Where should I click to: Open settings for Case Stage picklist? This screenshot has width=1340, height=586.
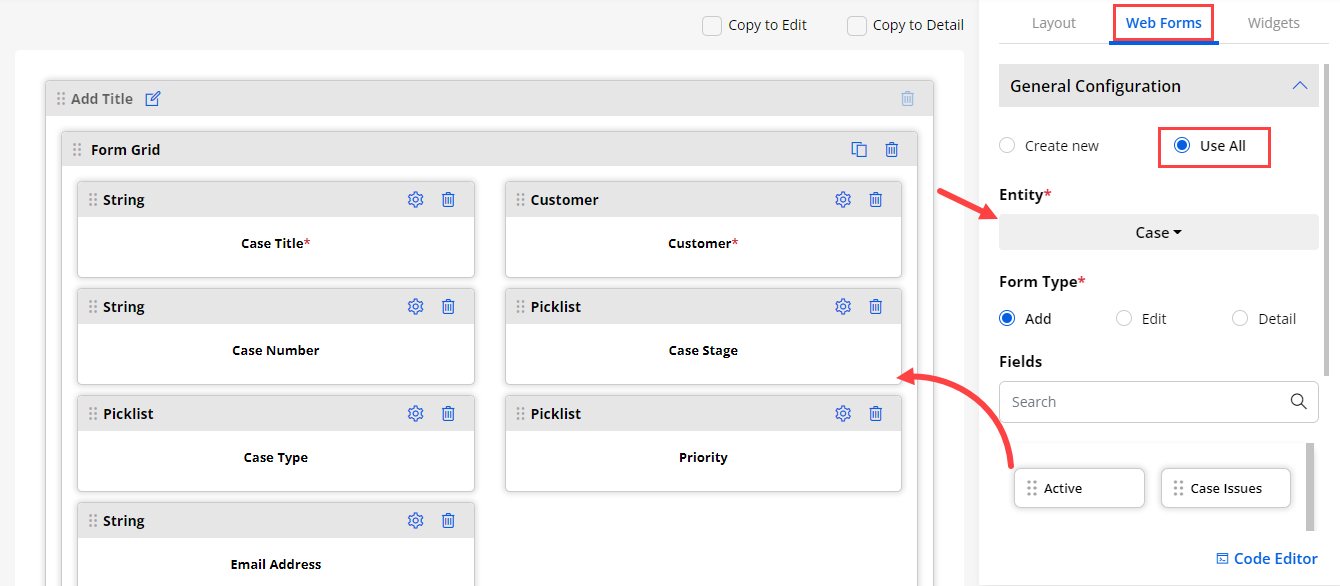click(x=843, y=307)
